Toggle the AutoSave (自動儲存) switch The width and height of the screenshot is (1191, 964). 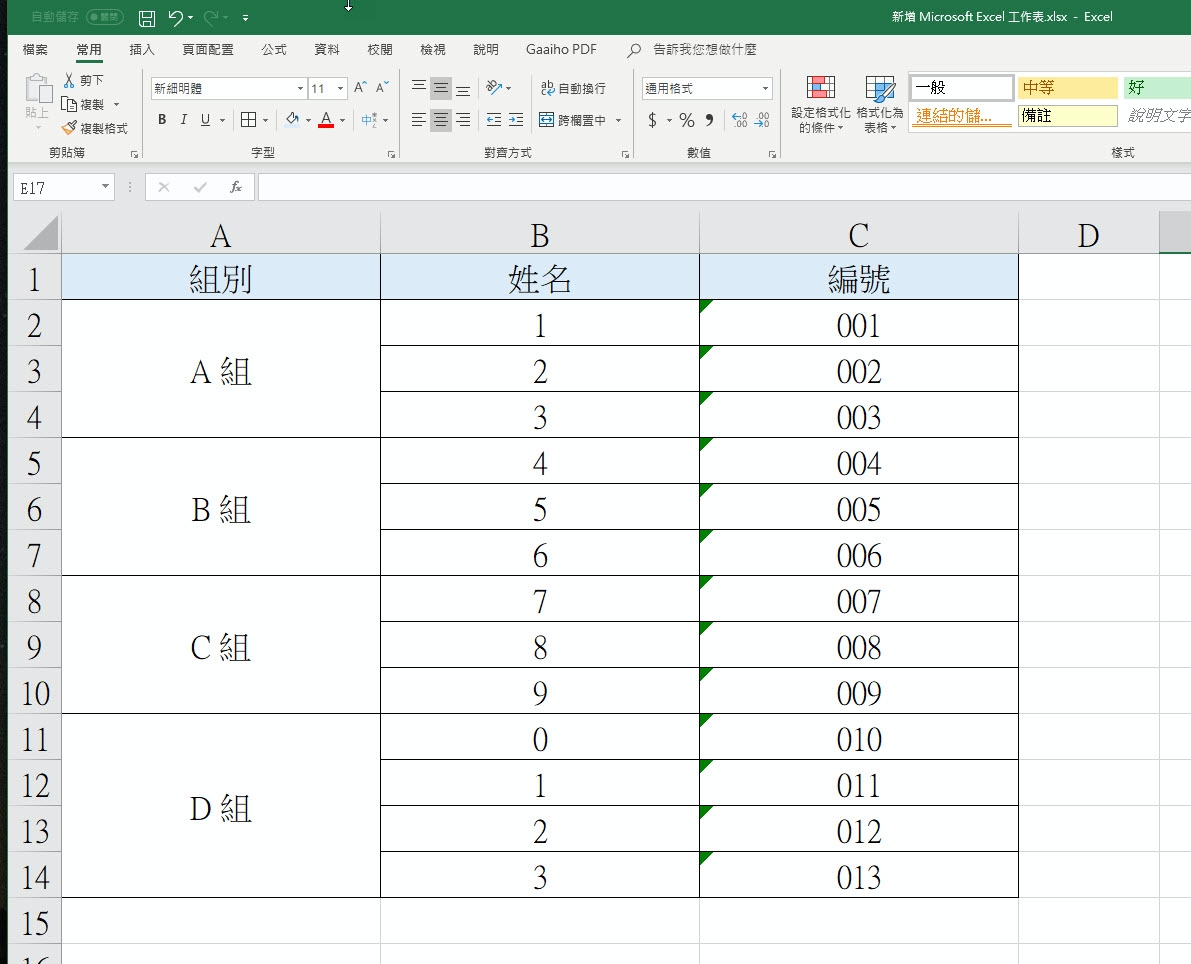pyautogui.click(x=105, y=18)
